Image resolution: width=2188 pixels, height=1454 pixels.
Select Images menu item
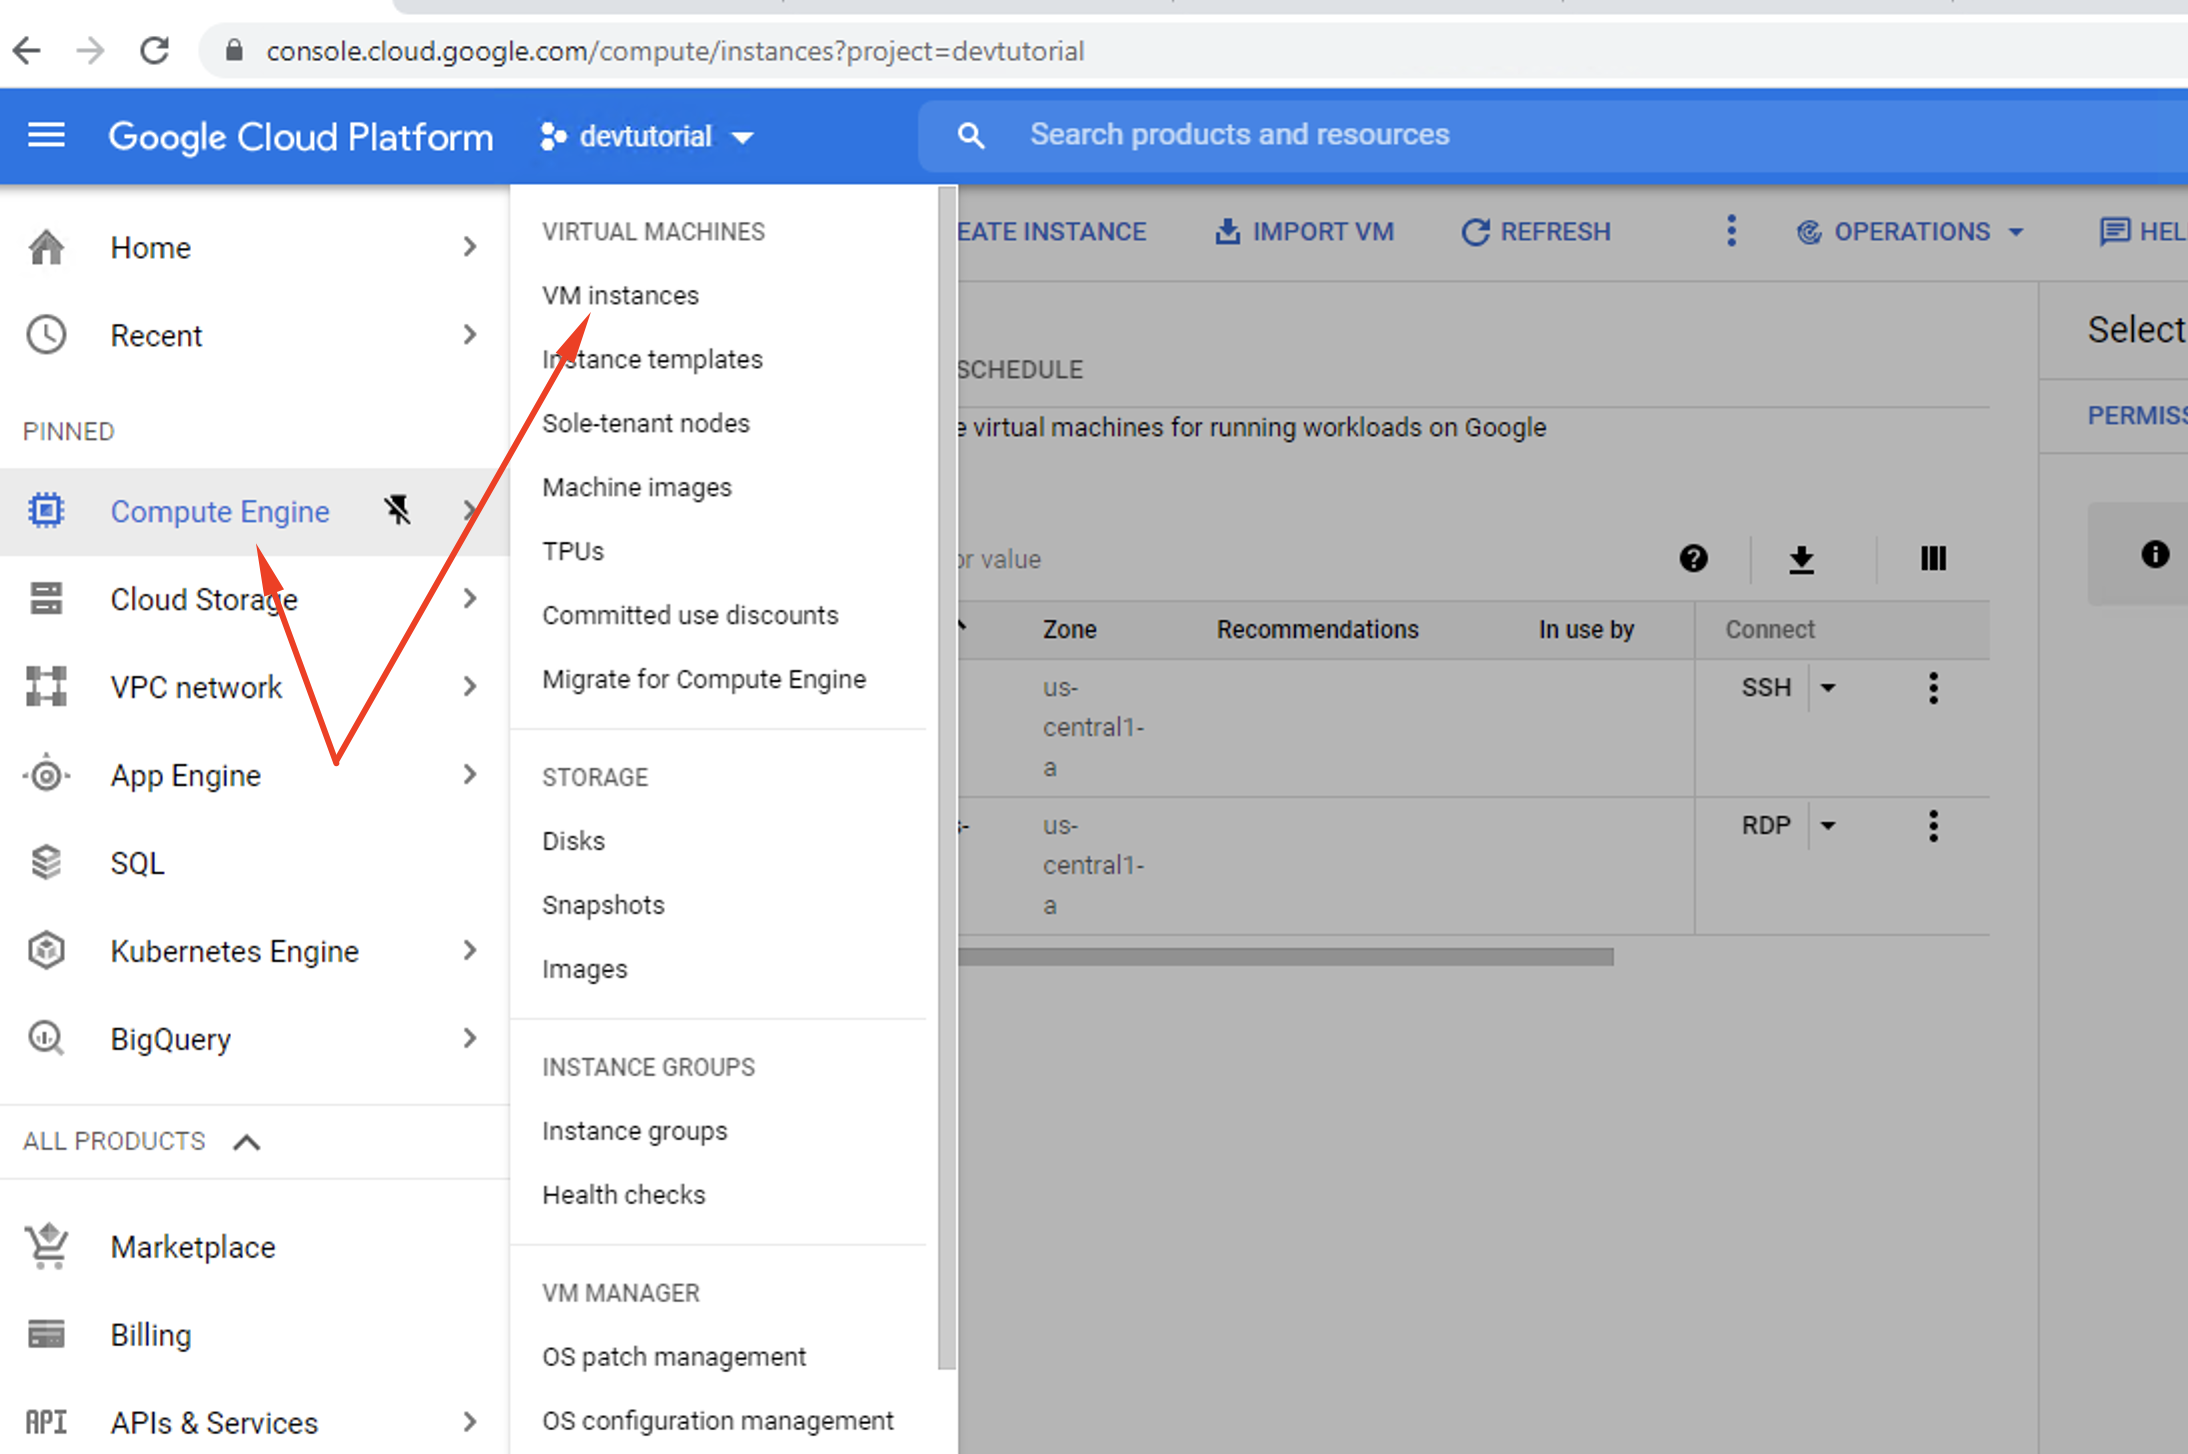[x=584, y=969]
